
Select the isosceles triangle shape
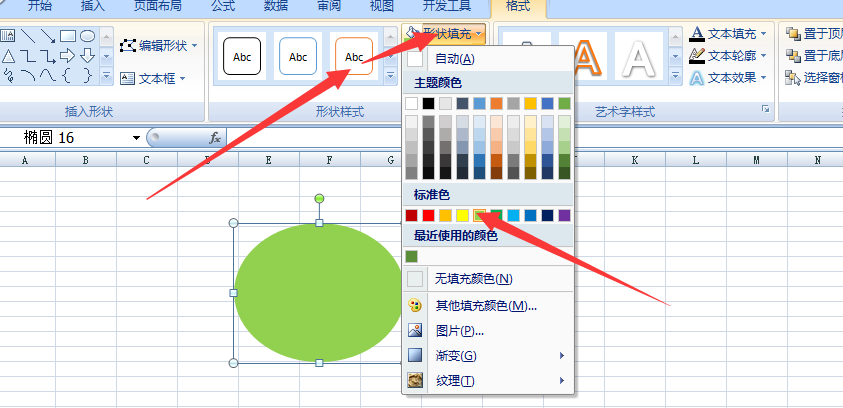coord(8,55)
